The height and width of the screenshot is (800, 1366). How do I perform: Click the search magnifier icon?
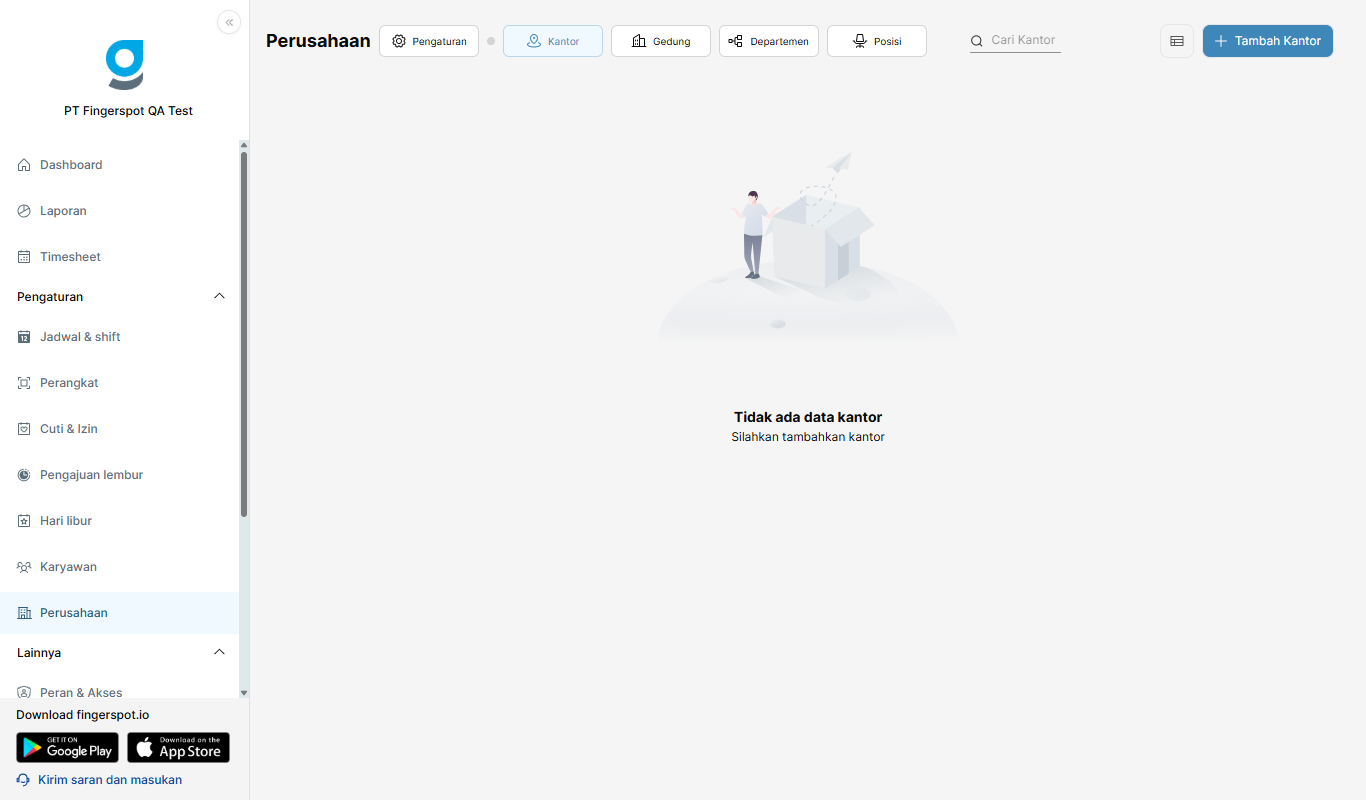(x=977, y=41)
